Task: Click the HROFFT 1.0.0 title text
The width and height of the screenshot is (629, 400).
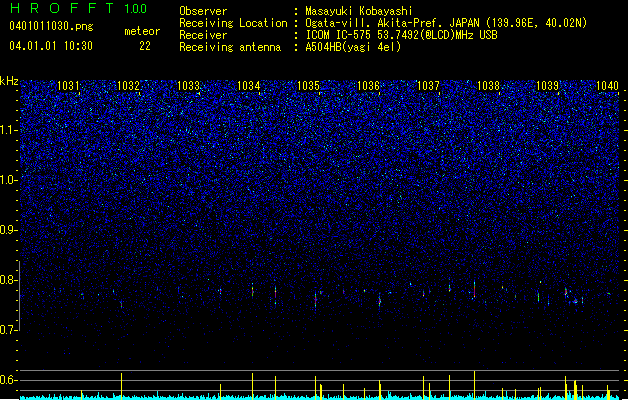Action: point(78,8)
